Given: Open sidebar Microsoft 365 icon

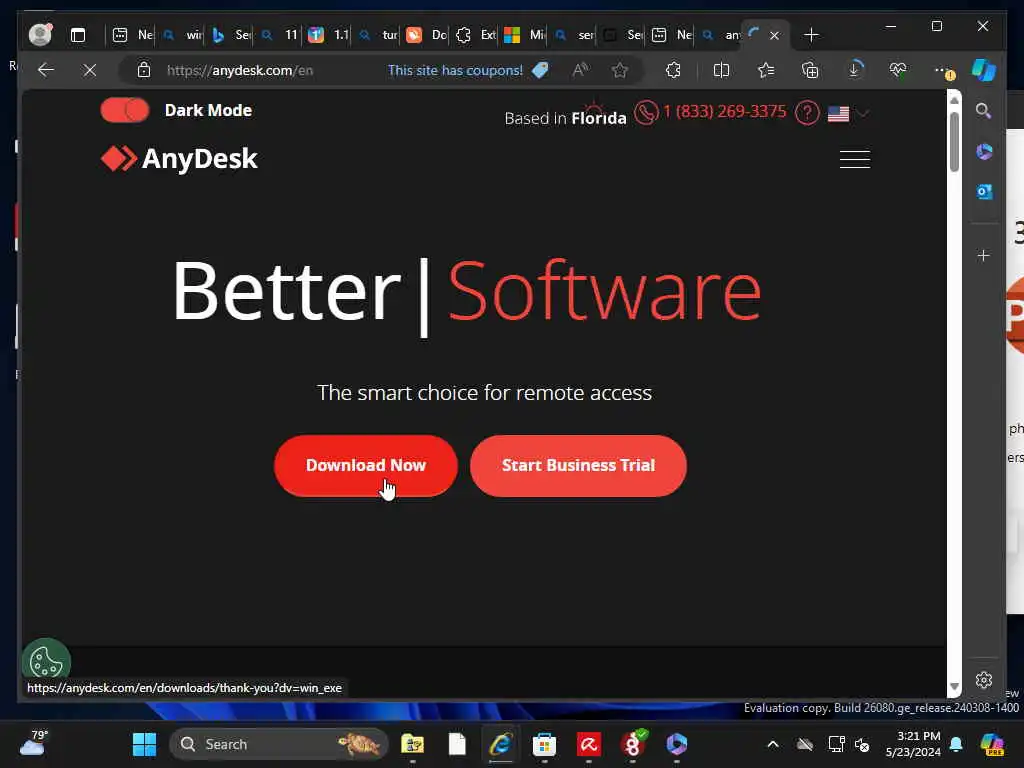Looking at the screenshot, I should point(984,152).
